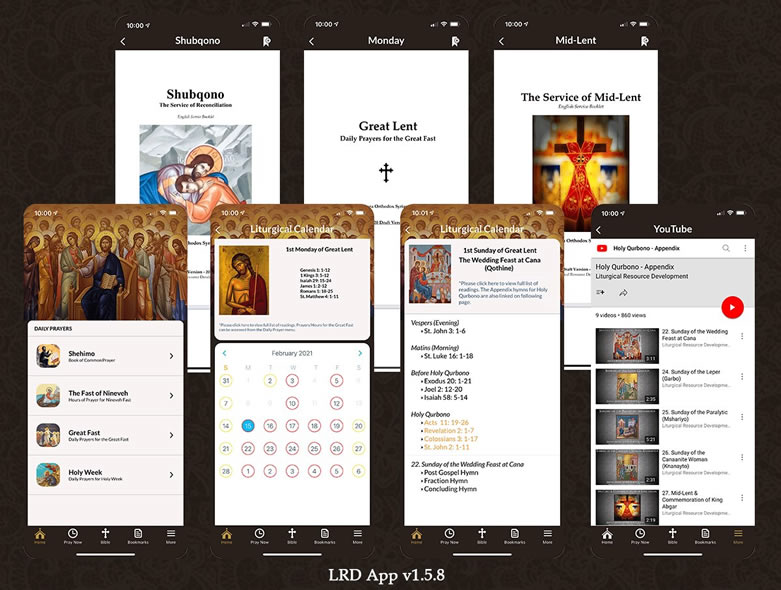The width and height of the screenshot is (781, 590).
Task: Open options for Sunday of the Leper video
Action: (742, 376)
